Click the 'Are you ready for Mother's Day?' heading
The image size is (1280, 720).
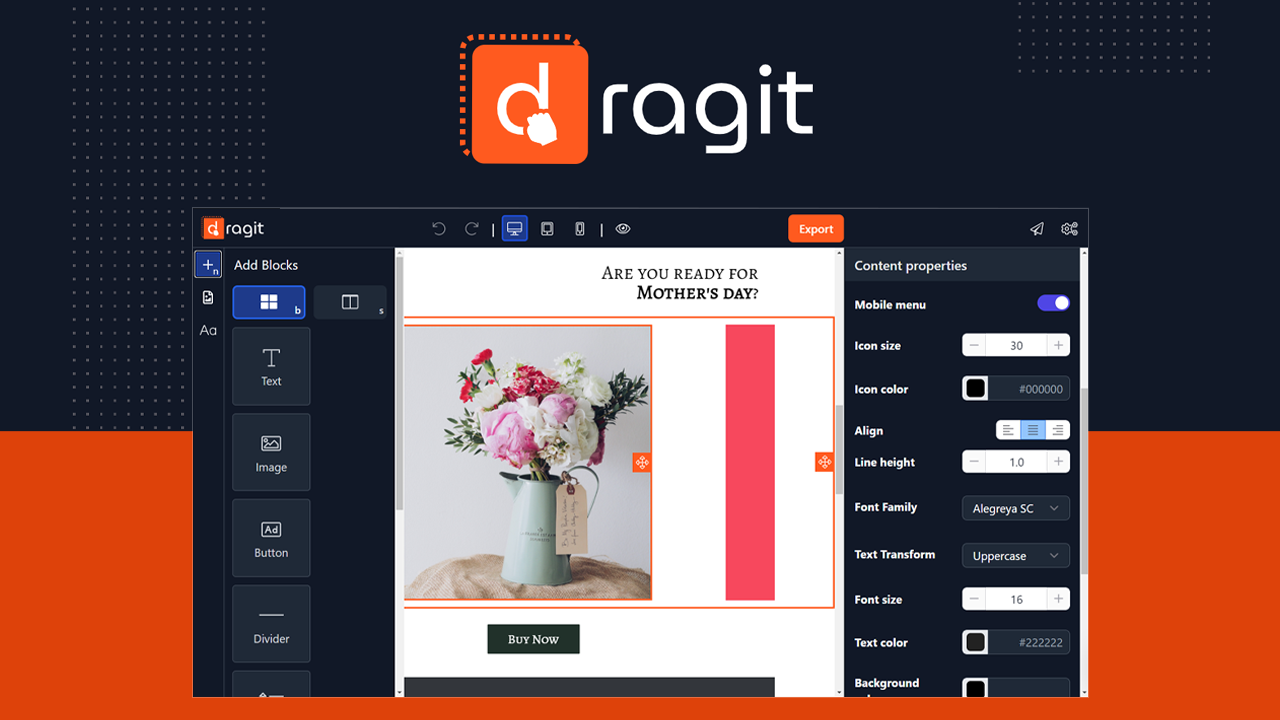(680, 283)
